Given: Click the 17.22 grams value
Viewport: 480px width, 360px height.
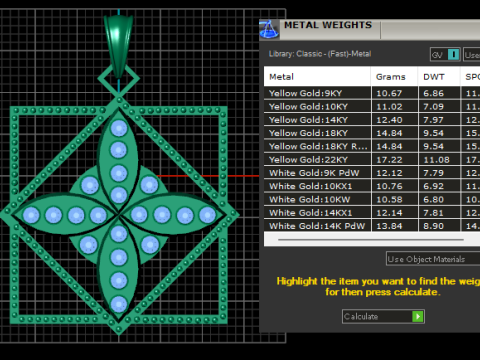Looking at the screenshot, I should [x=389, y=160].
